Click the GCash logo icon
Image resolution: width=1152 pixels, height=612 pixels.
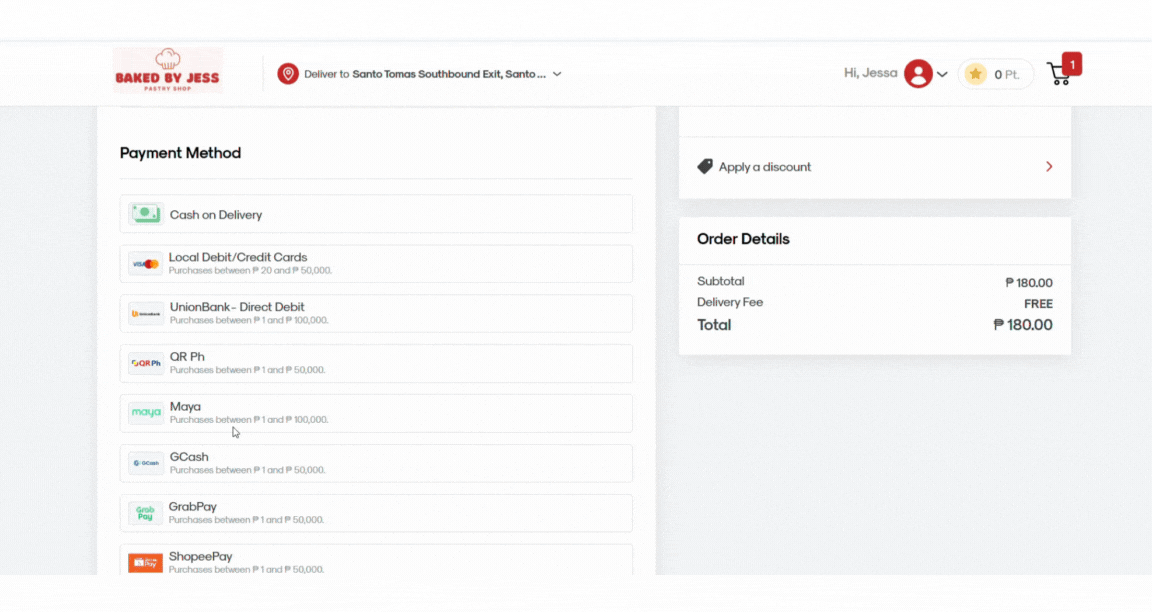[x=145, y=463]
